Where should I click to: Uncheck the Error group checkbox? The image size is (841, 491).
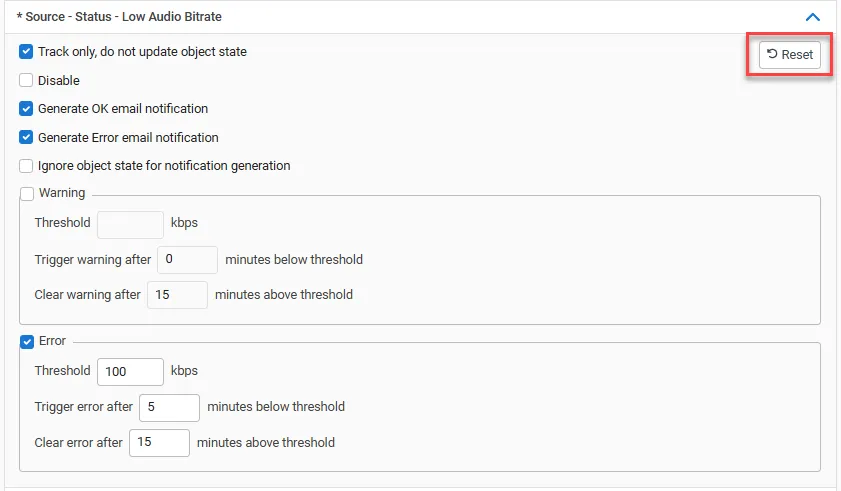tap(27, 341)
